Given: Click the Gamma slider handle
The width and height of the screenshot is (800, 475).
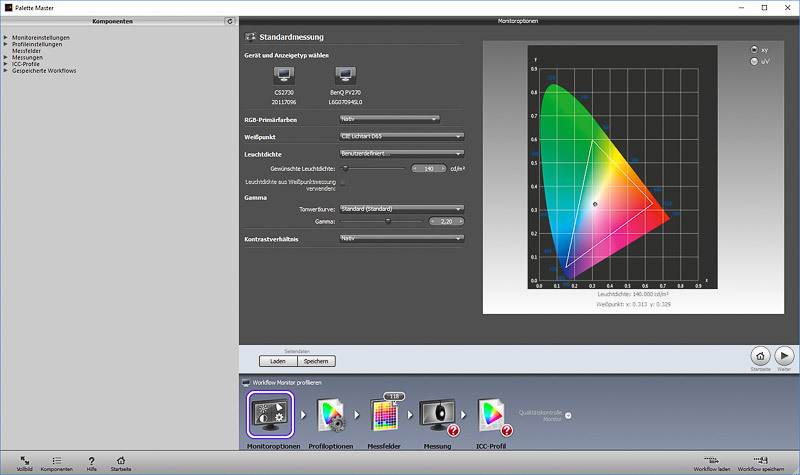Looking at the screenshot, I should 388,221.
